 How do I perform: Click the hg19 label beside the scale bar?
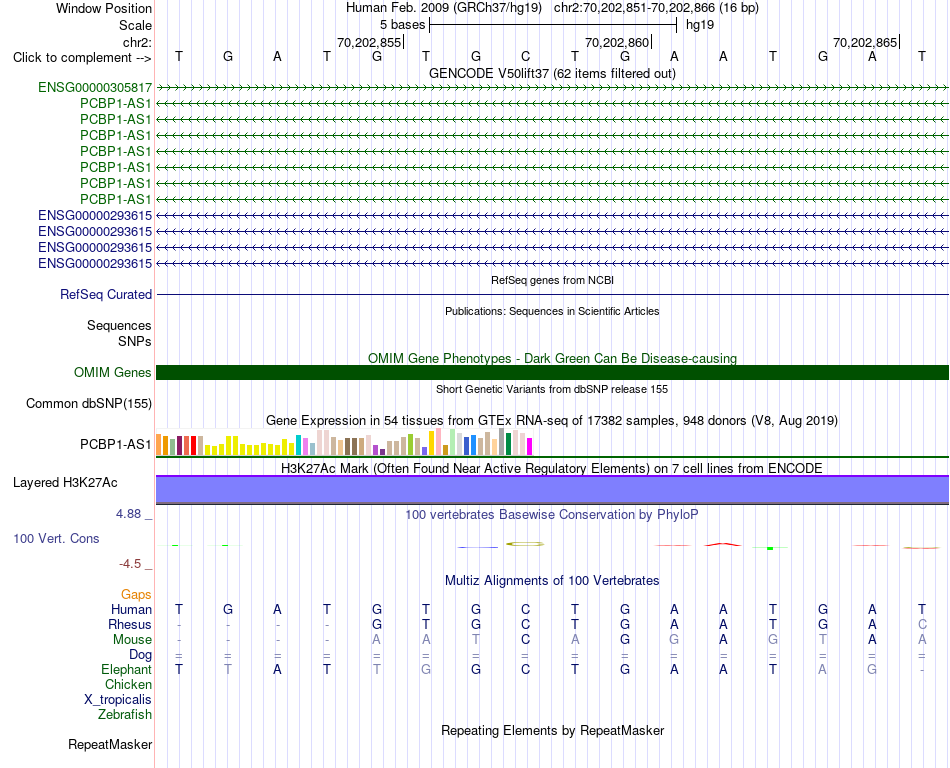(x=700, y=25)
